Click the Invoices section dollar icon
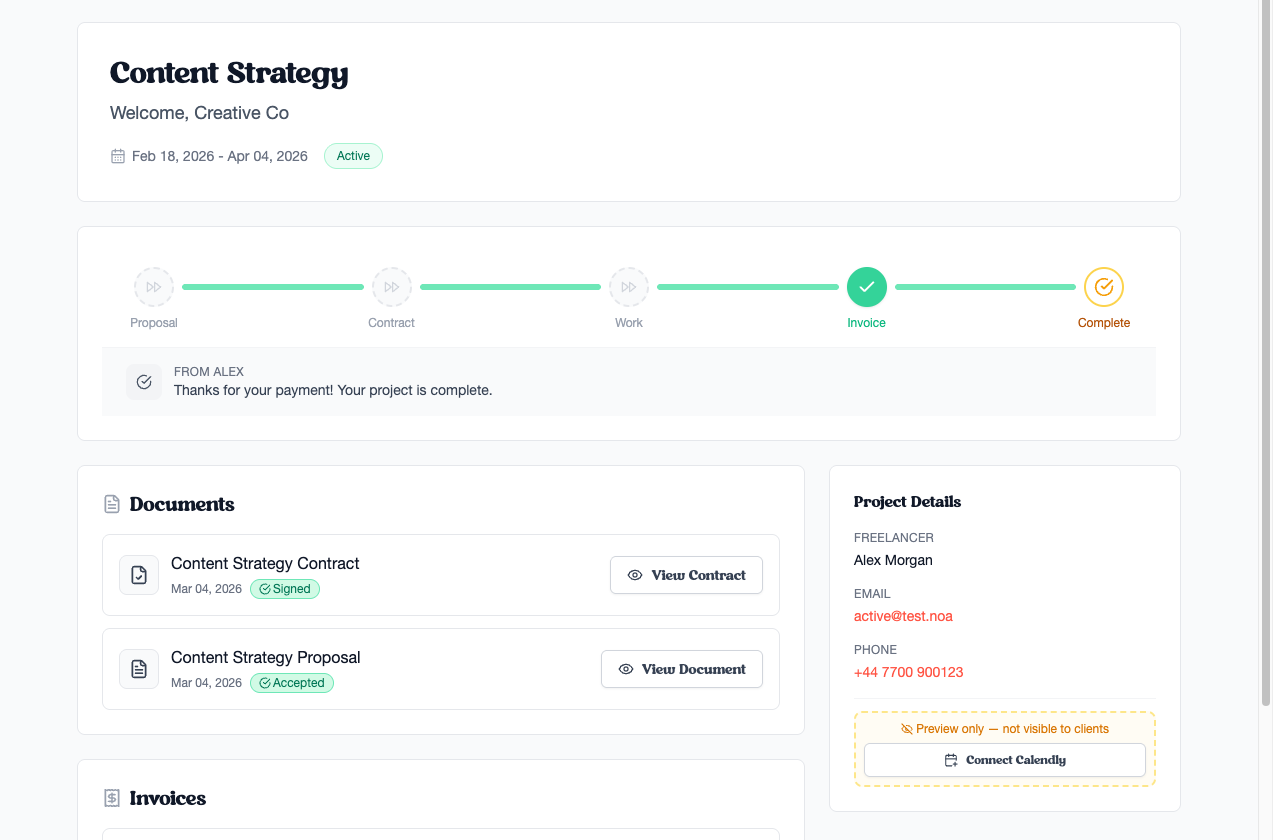Viewport: 1273px width, 840px height. point(112,798)
